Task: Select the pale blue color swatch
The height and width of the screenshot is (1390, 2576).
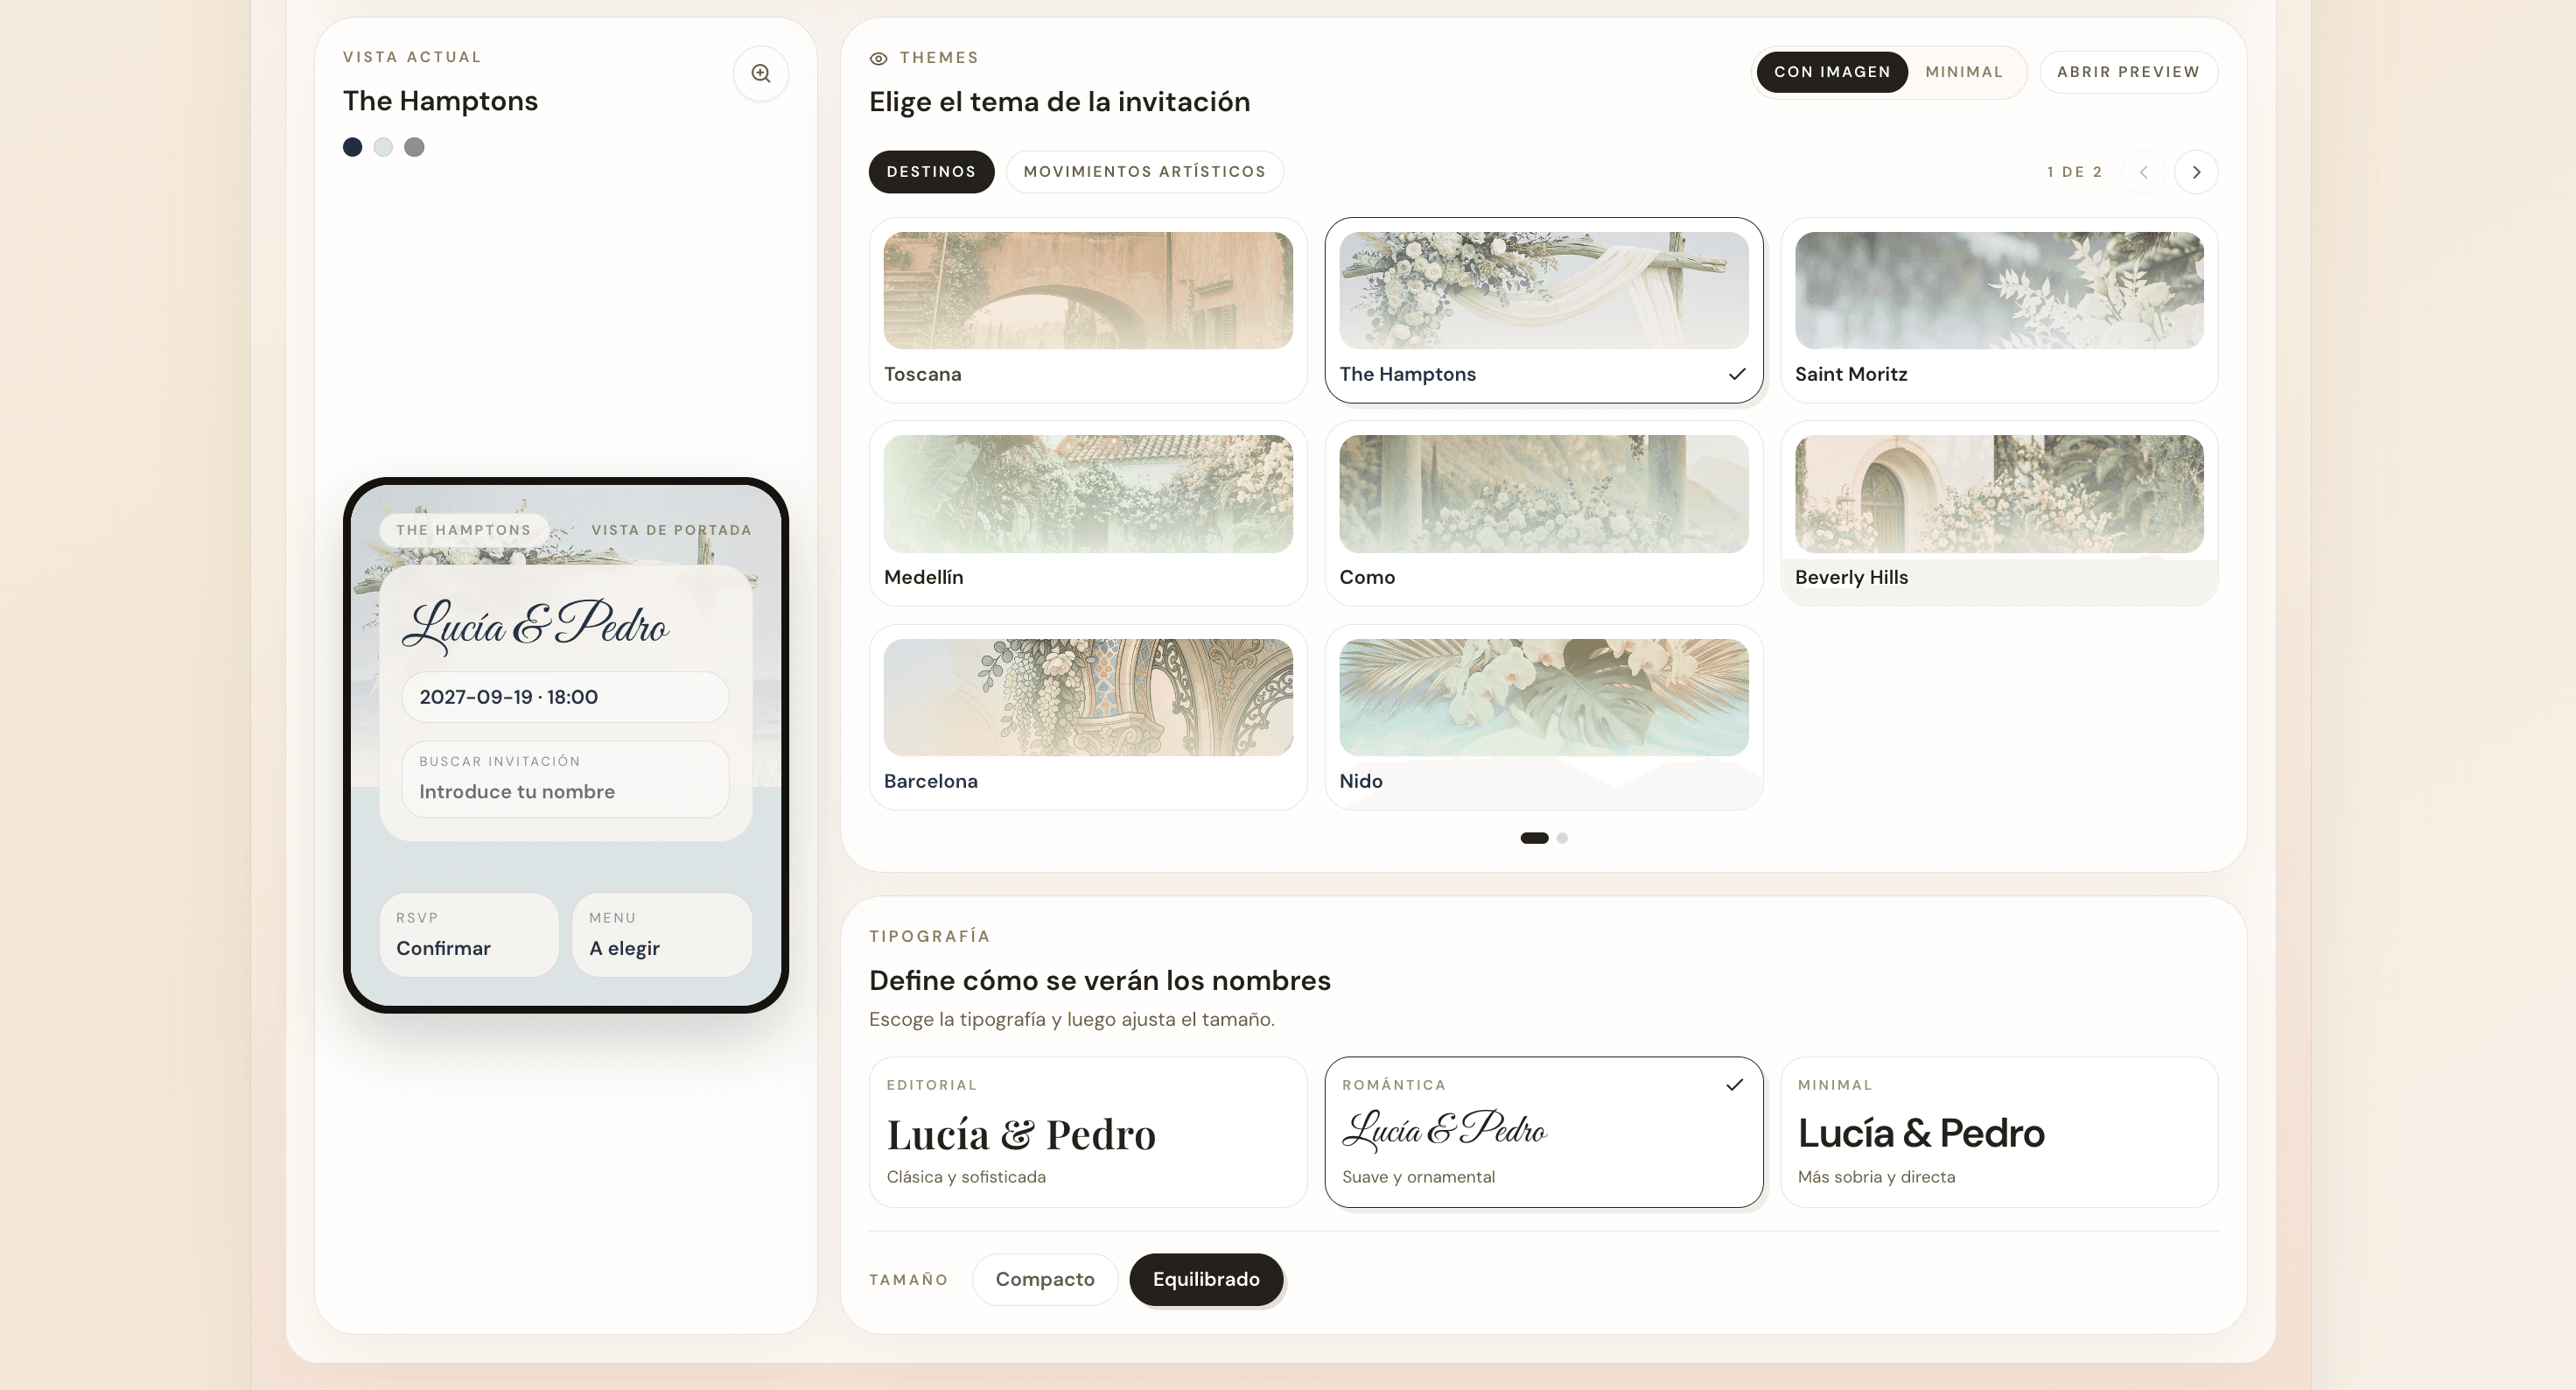Action: click(383, 147)
